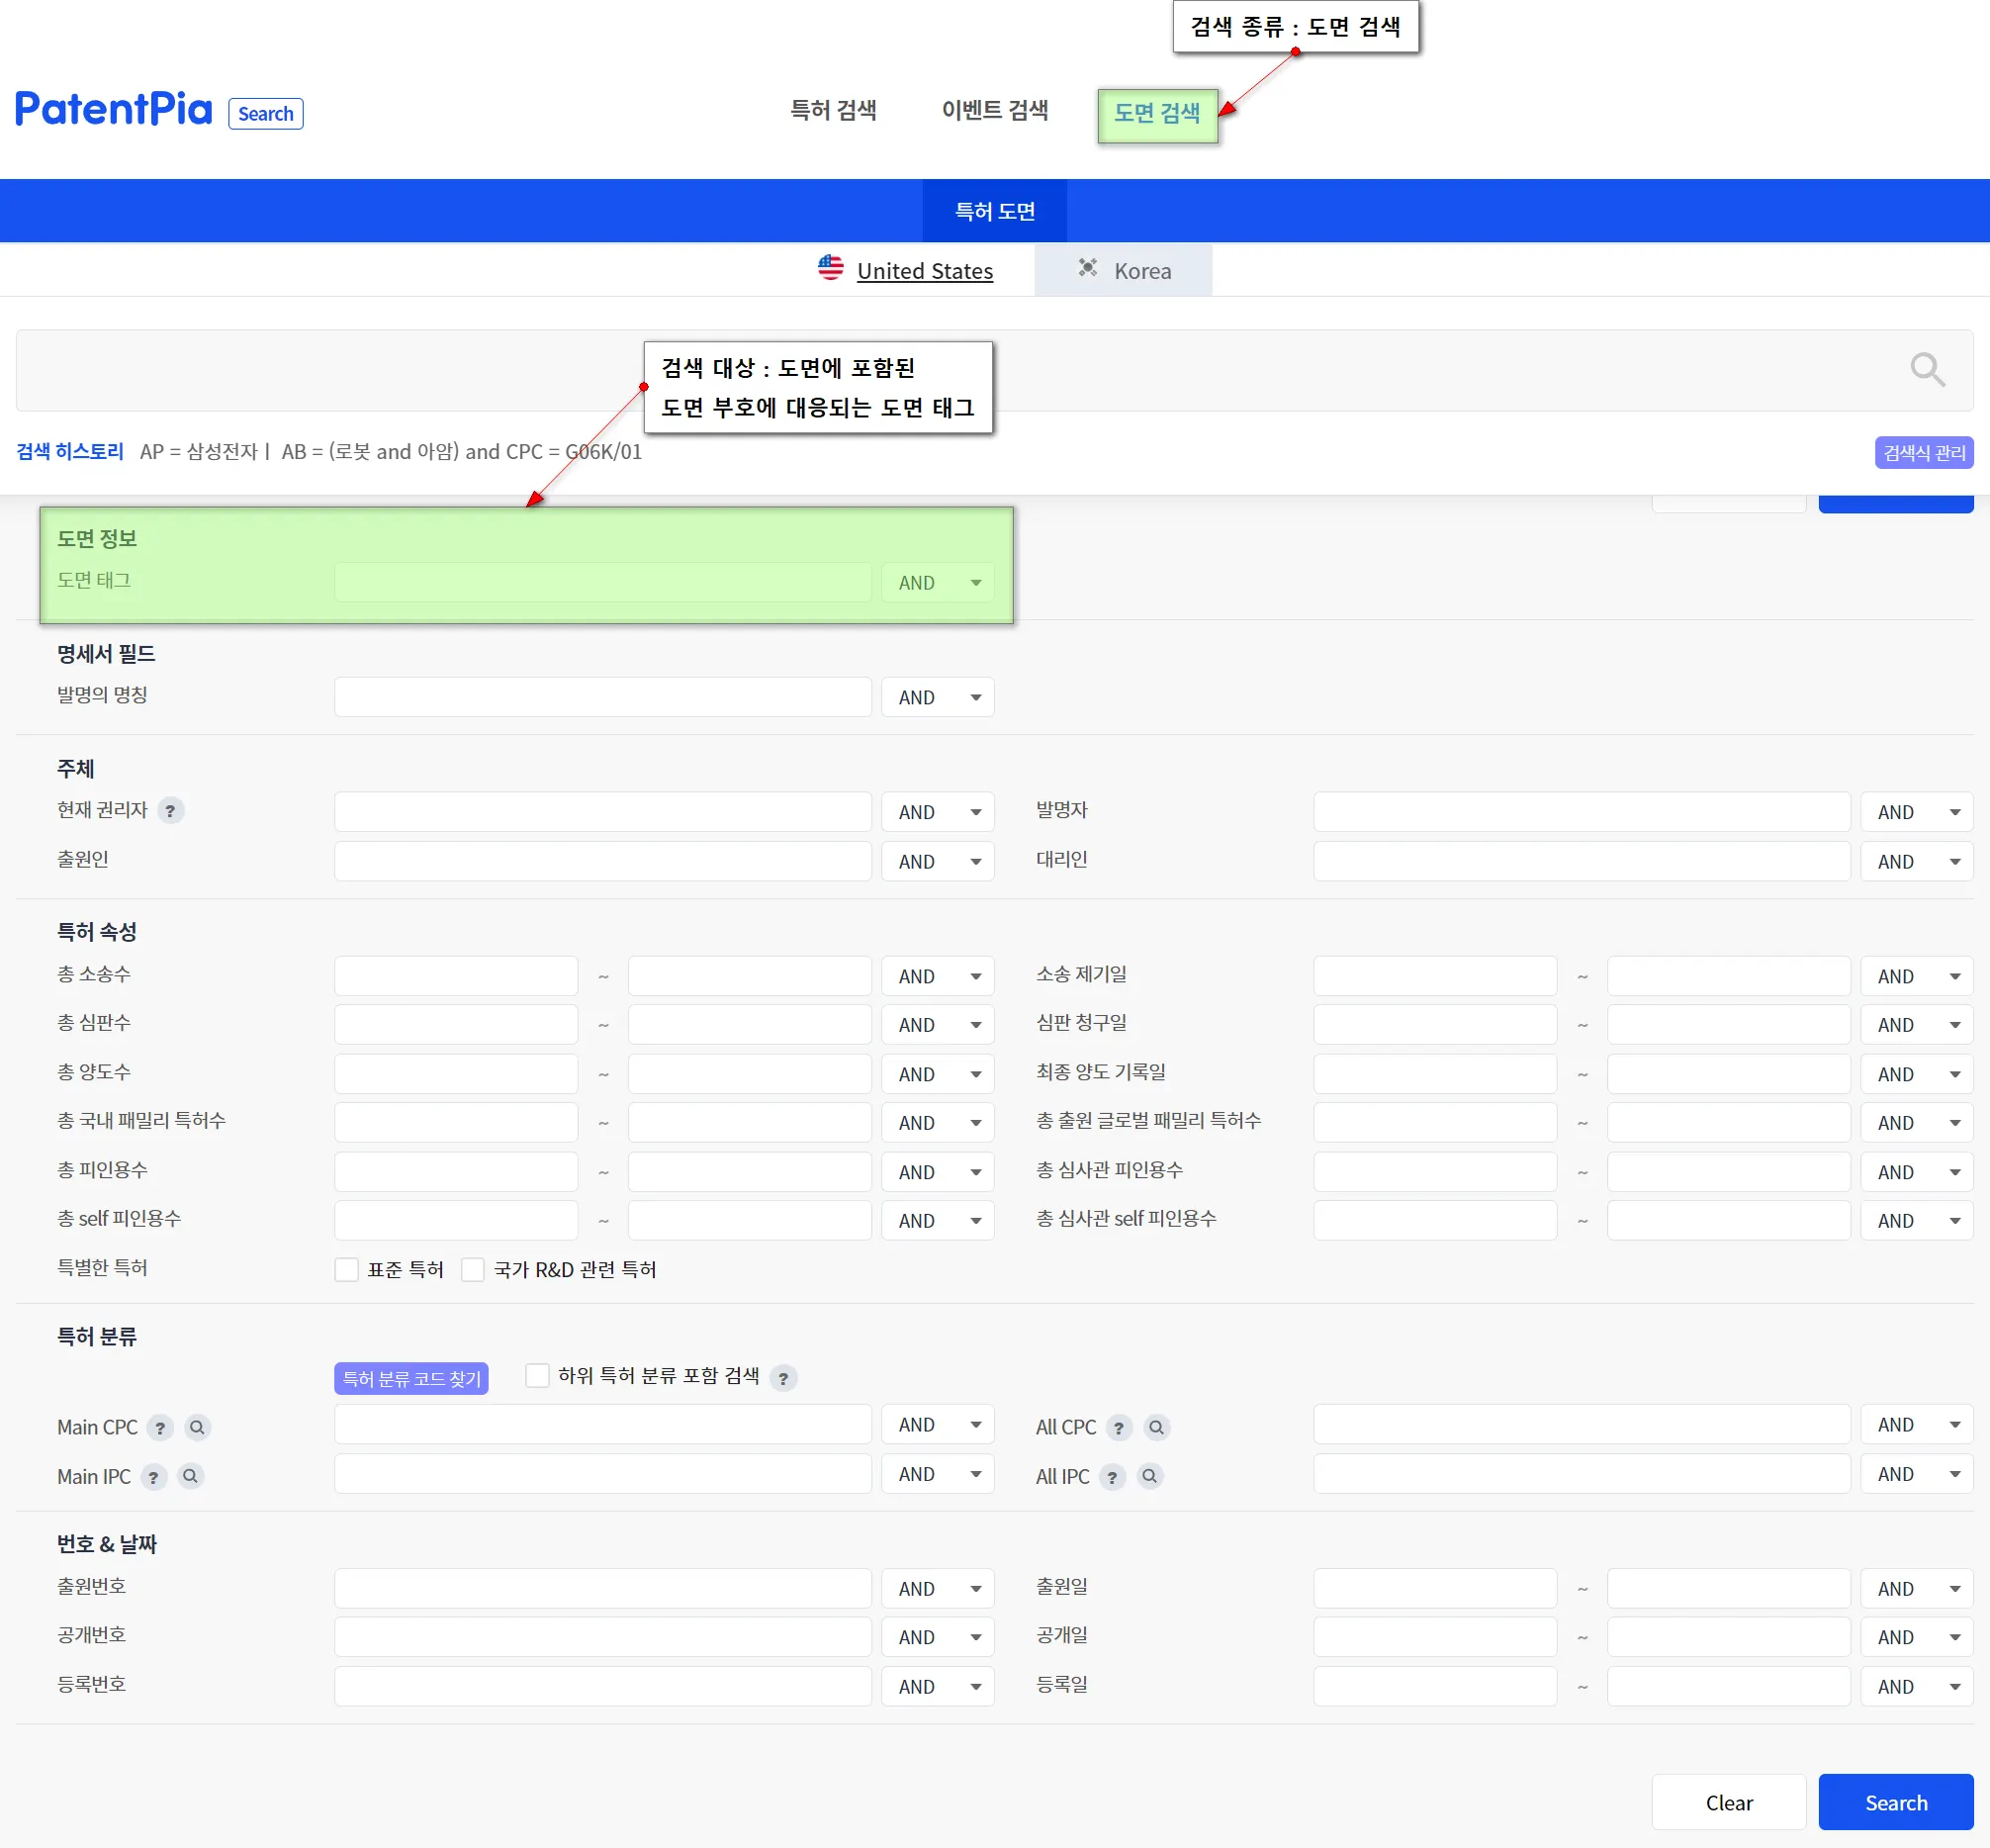1990x1848 pixels.
Task: Click Main CPC question mark icon
Action: point(160,1428)
